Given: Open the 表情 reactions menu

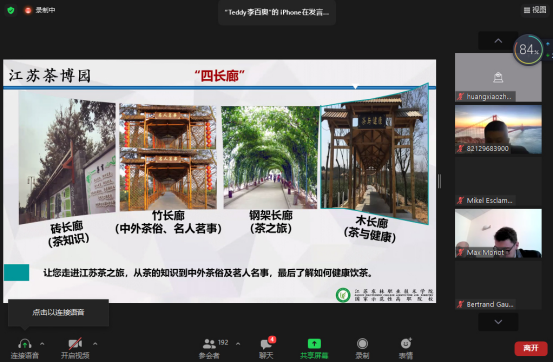Looking at the screenshot, I should pyautogui.click(x=406, y=348).
